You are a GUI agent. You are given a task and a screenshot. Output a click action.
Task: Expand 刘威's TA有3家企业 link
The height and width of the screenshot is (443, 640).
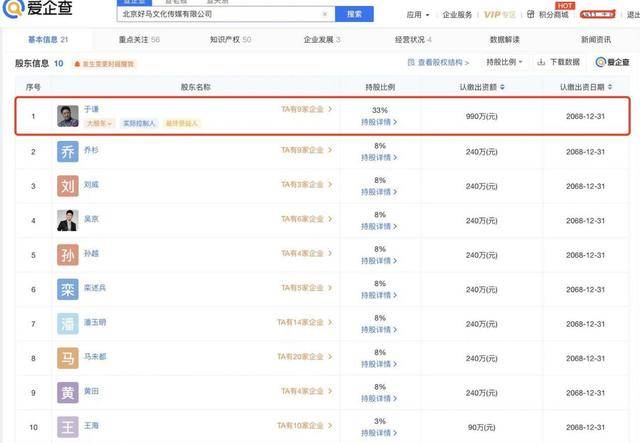(x=307, y=185)
